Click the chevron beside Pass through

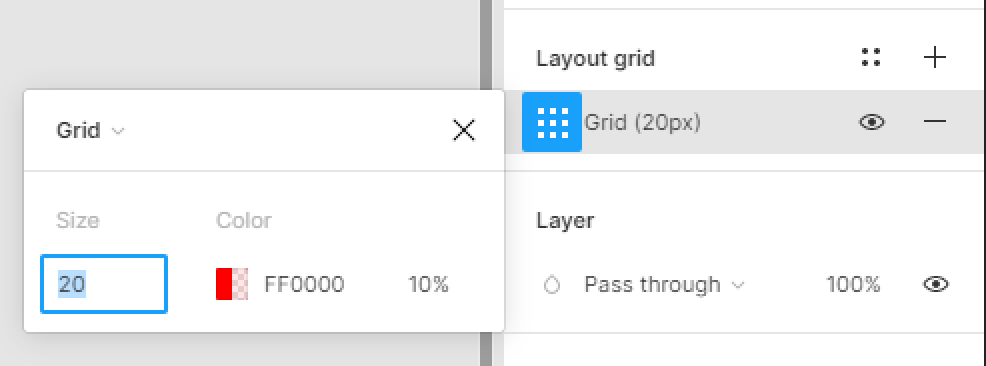pyautogui.click(x=738, y=286)
